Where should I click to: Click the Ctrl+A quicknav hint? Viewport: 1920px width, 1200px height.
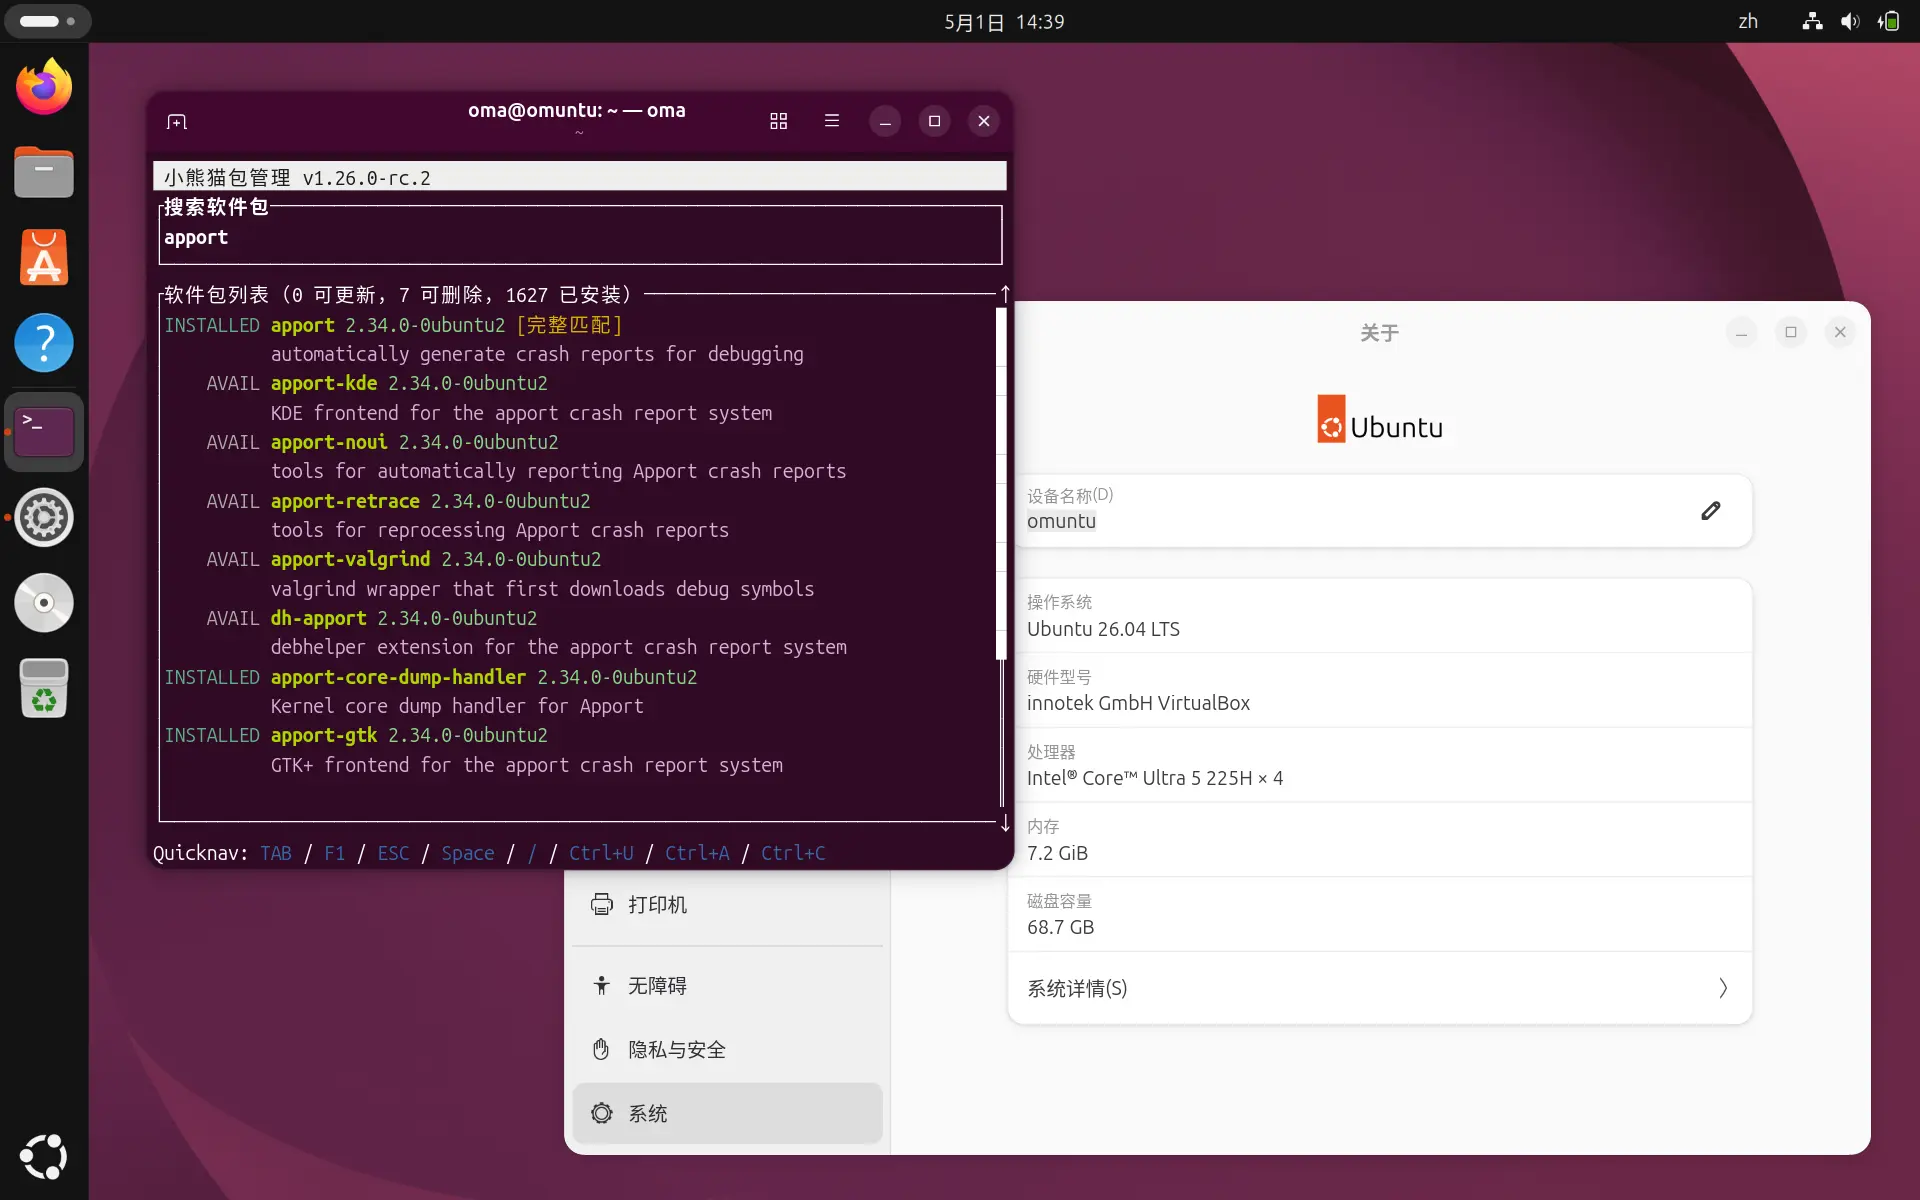(x=697, y=853)
